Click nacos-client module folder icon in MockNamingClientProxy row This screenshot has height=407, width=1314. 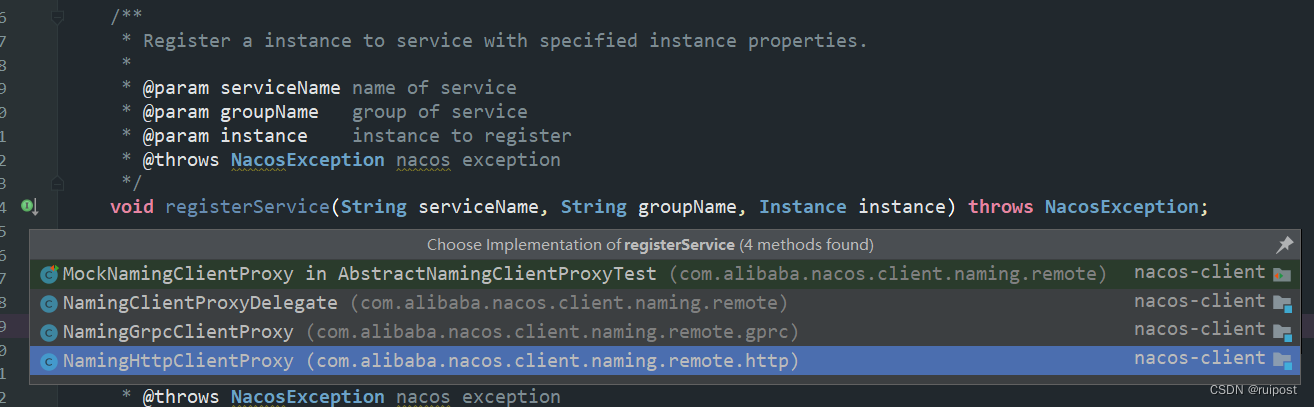coord(1283,274)
